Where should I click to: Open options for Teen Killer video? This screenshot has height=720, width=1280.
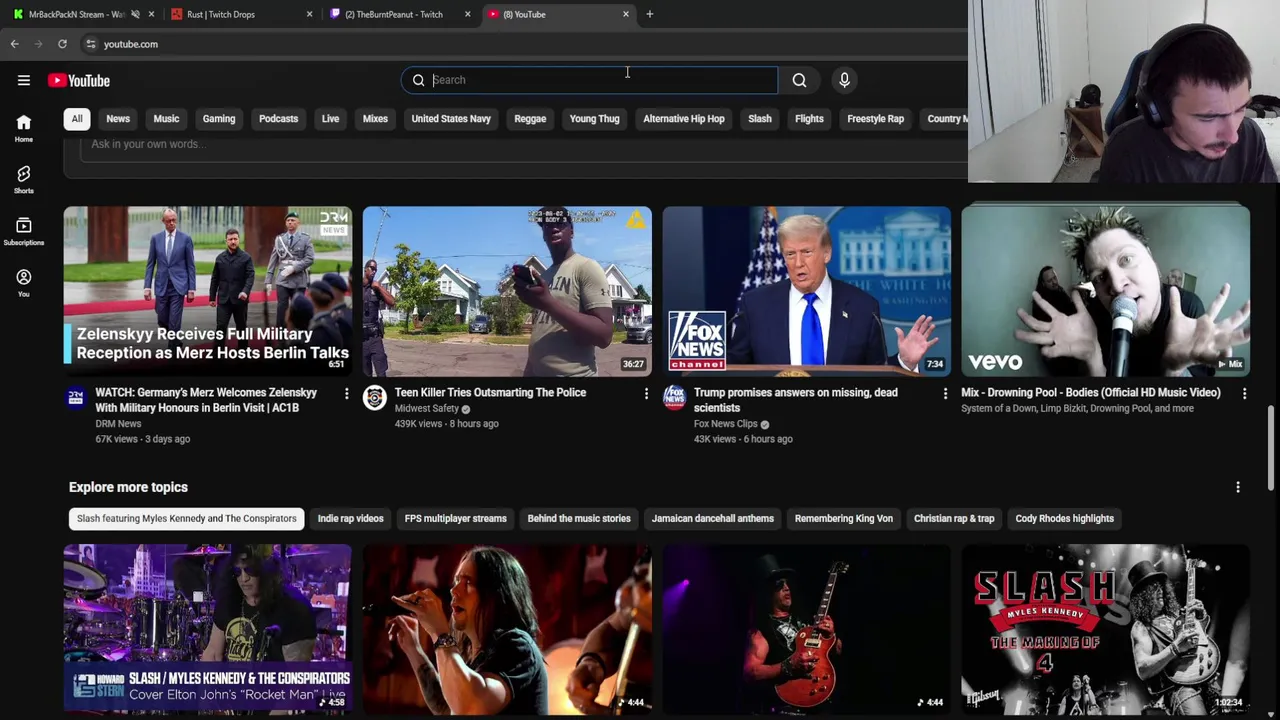646,394
